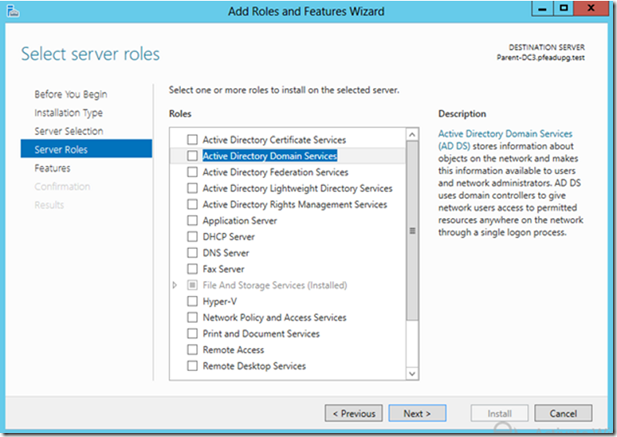
Task: Minimize the wizard window
Action: [543, 9]
